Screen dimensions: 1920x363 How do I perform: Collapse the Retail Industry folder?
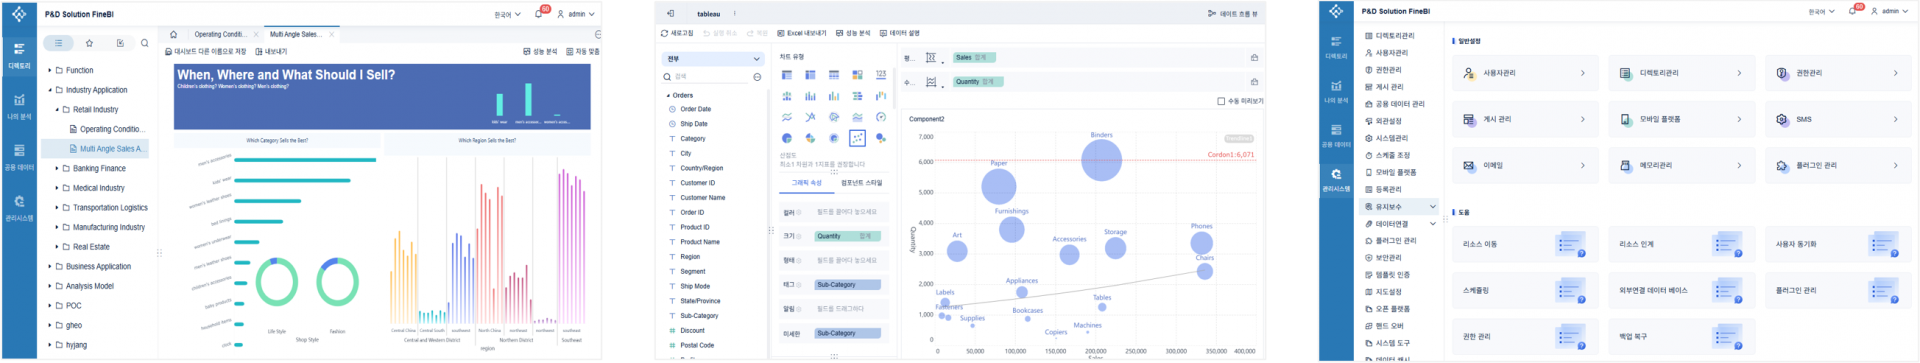56,109
